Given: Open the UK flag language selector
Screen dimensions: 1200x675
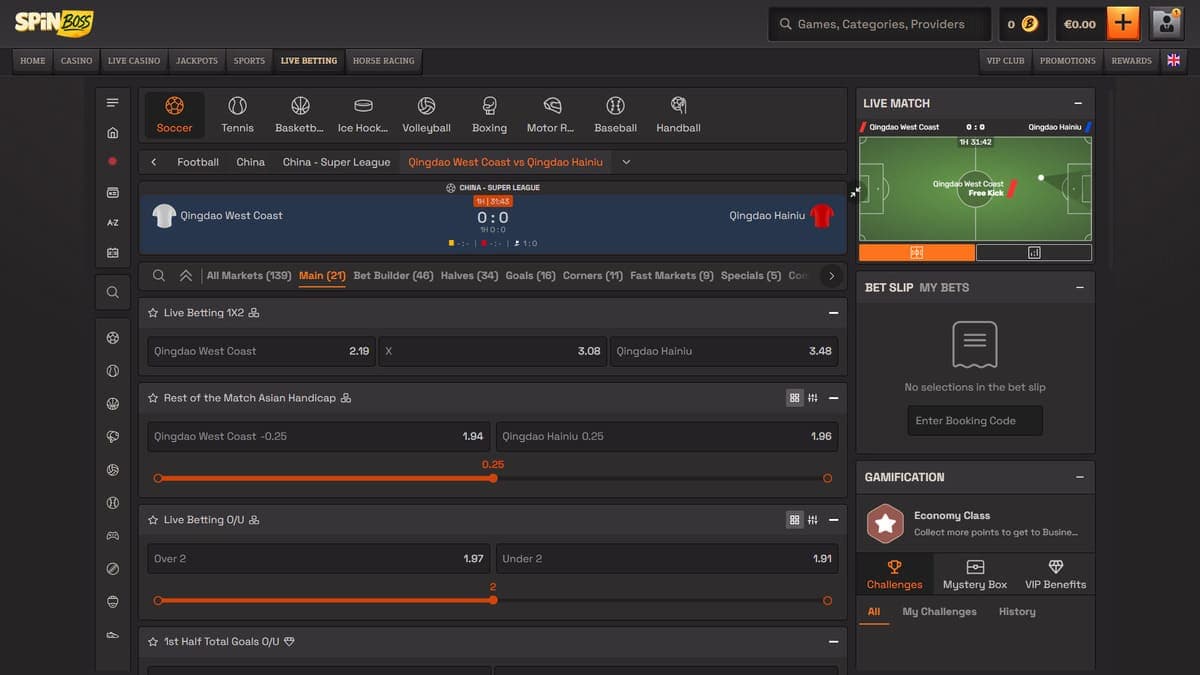Looking at the screenshot, I should [x=1173, y=60].
